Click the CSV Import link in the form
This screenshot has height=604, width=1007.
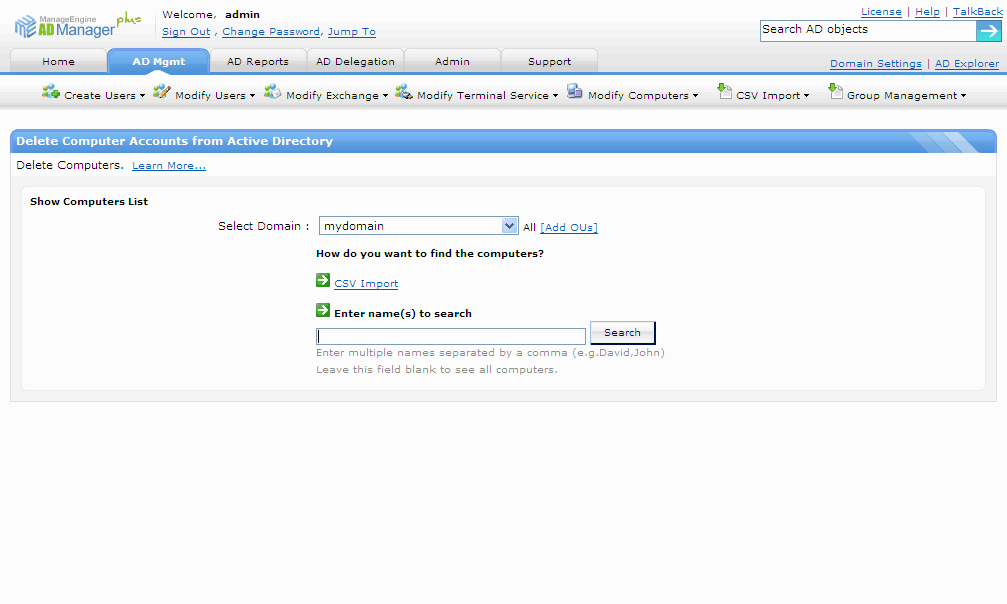(x=366, y=283)
